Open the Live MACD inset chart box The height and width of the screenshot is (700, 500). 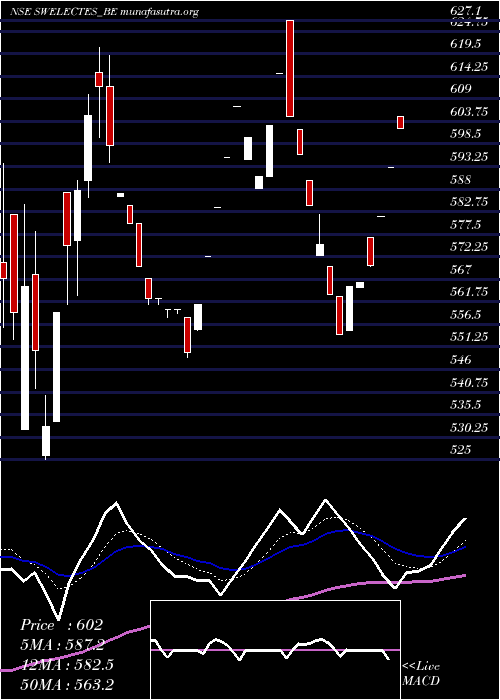click(x=275, y=650)
